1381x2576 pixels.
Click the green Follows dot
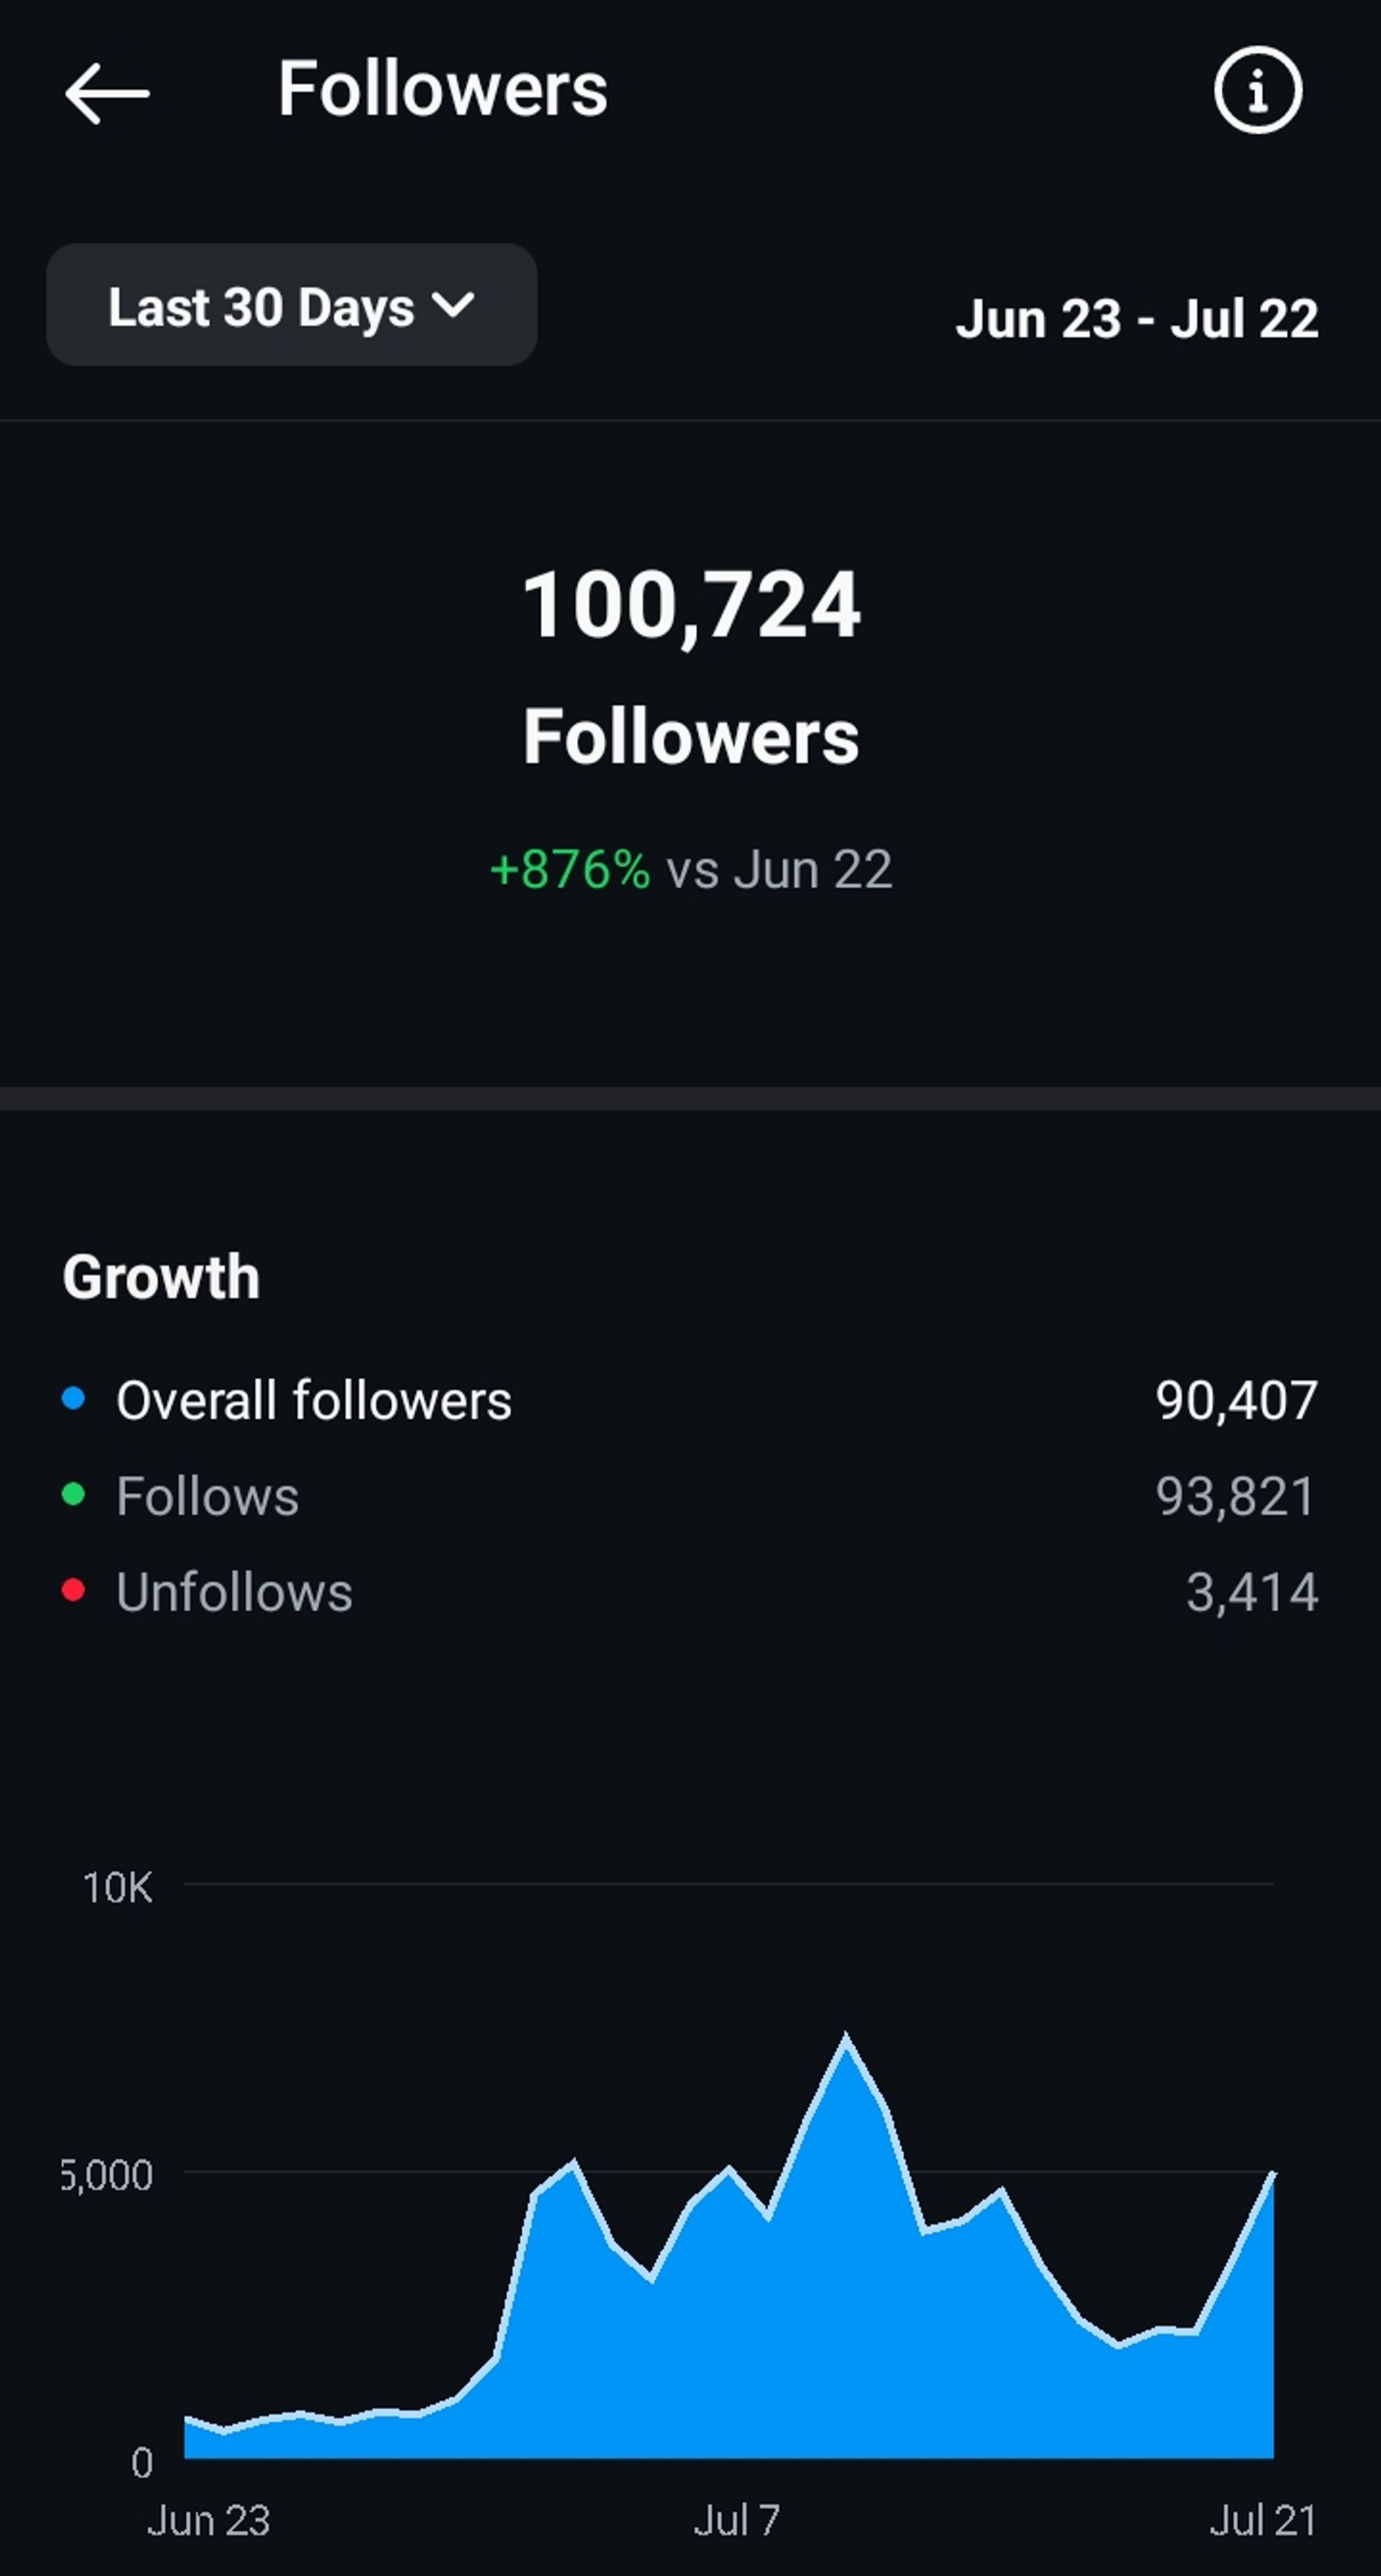(x=73, y=1494)
